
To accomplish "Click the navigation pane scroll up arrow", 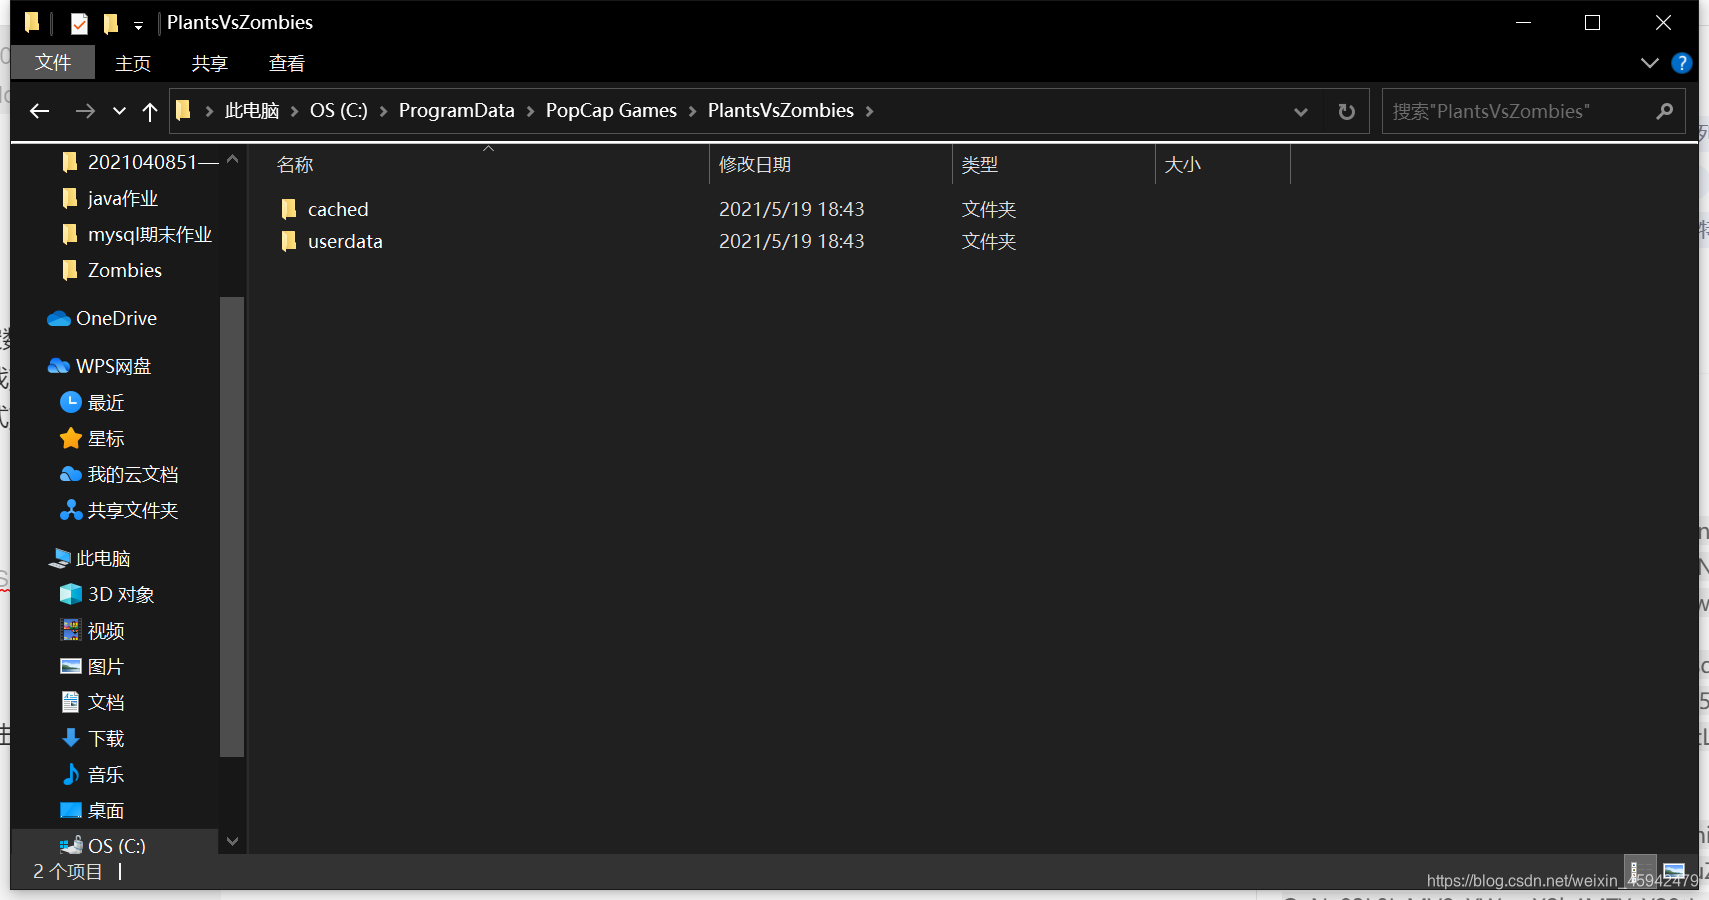I will click(232, 159).
